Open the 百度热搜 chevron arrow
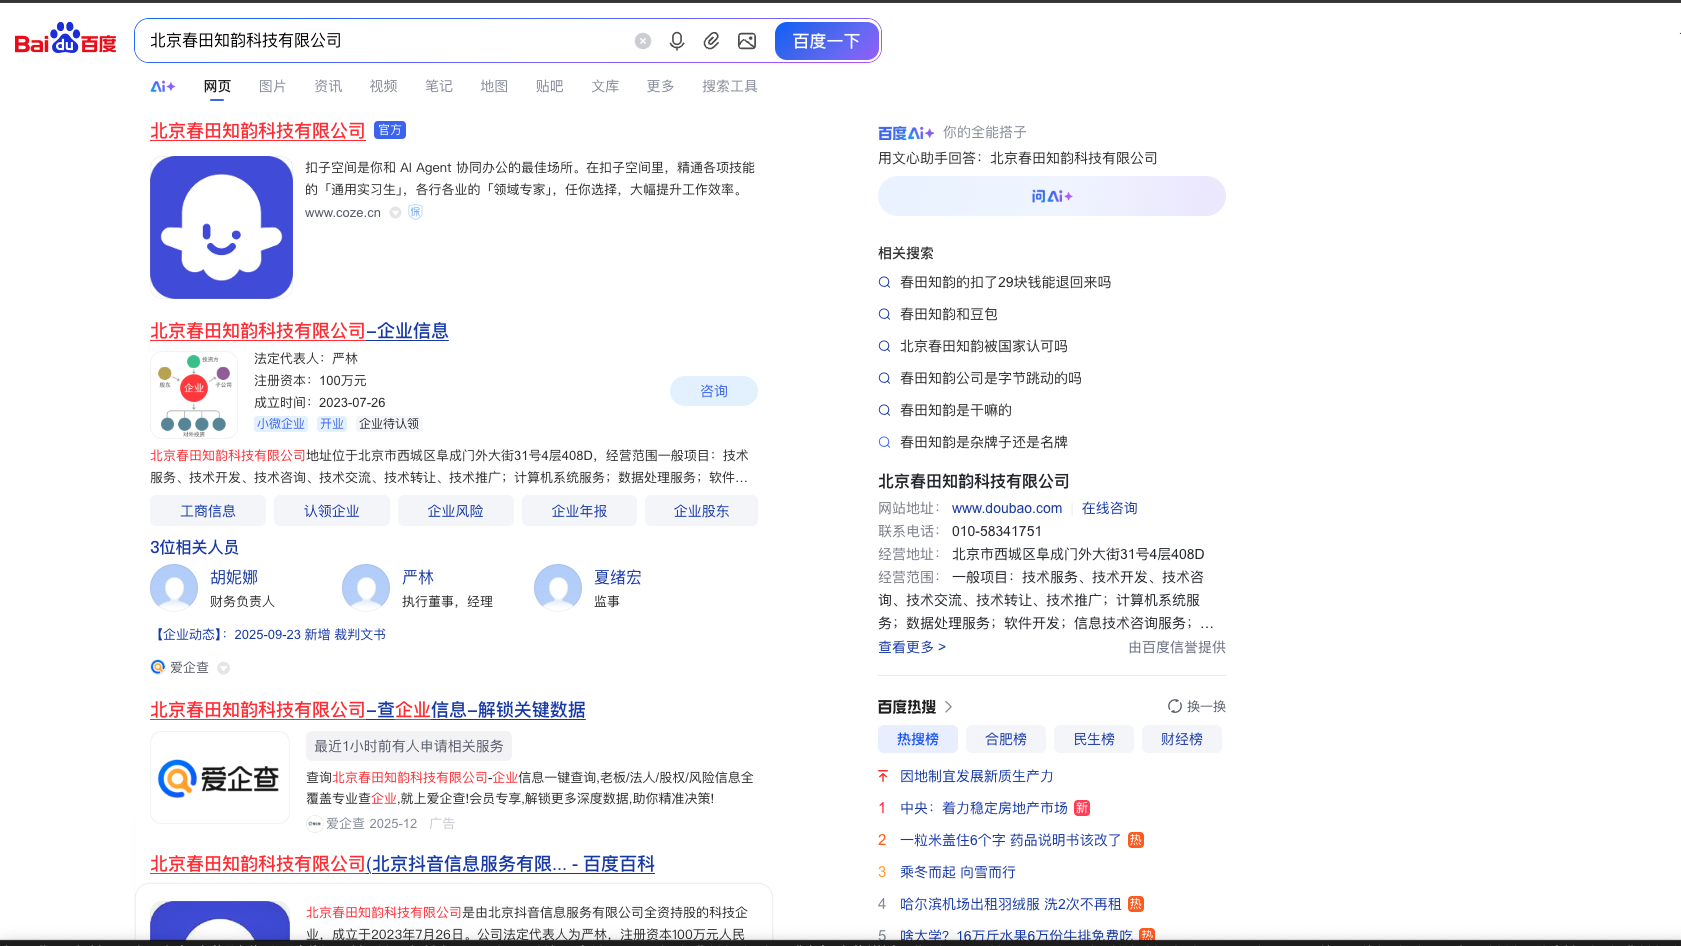1681x946 pixels. click(948, 706)
